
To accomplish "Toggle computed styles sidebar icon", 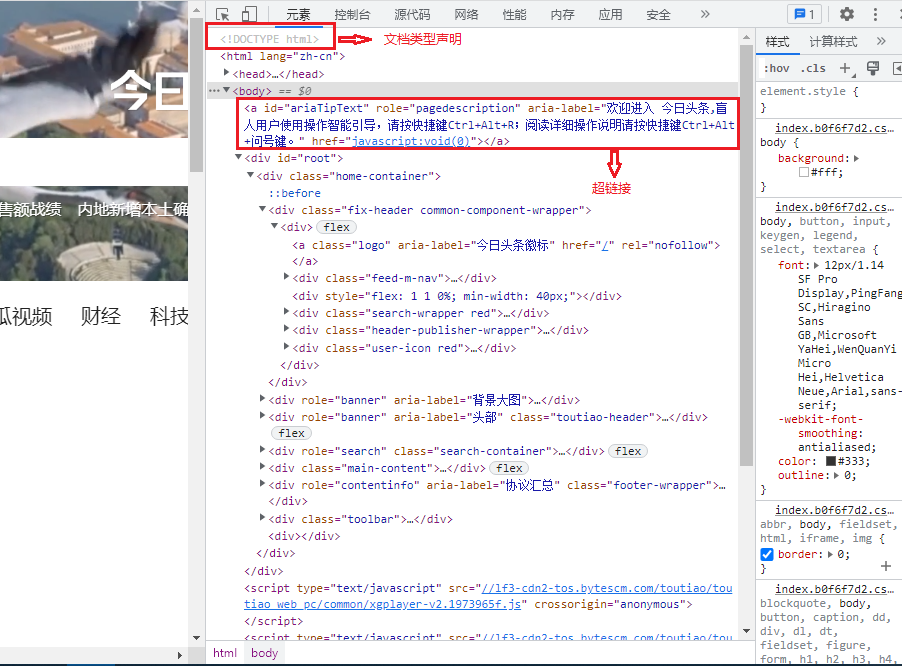I will (897, 68).
